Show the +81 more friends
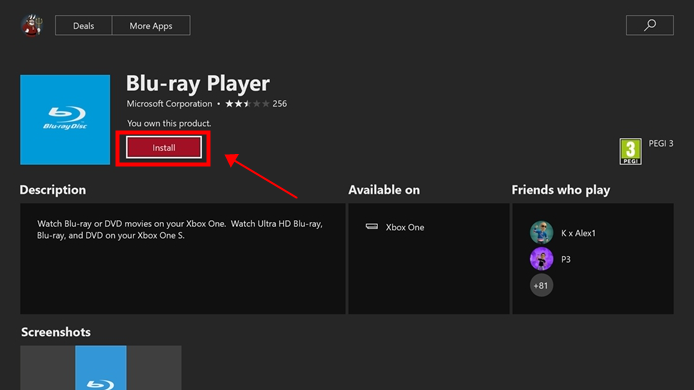The width and height of the screenshot is (694, 390). tap(541, 286)
